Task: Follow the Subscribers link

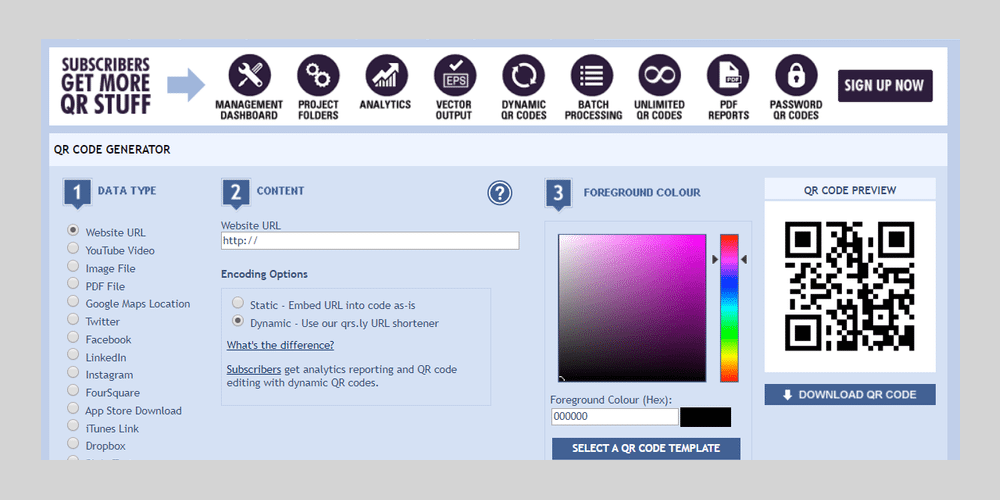Action: click(254, 369)
